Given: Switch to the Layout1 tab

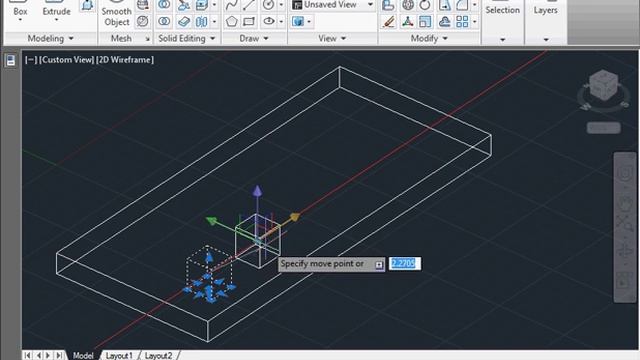Looking at the screenshot, I should point(119,356).
